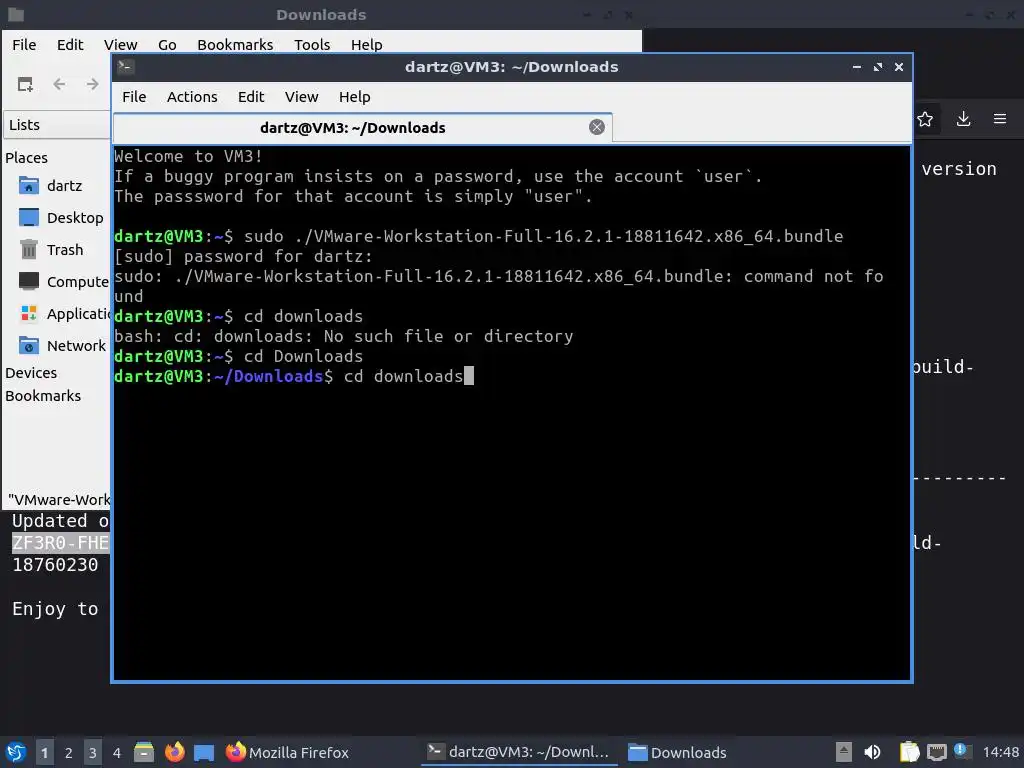Open the terminal Help menu
Image resolution: width=1024 pixels, height=768 pixels.
pyautogui.click(x=355, y=97)
